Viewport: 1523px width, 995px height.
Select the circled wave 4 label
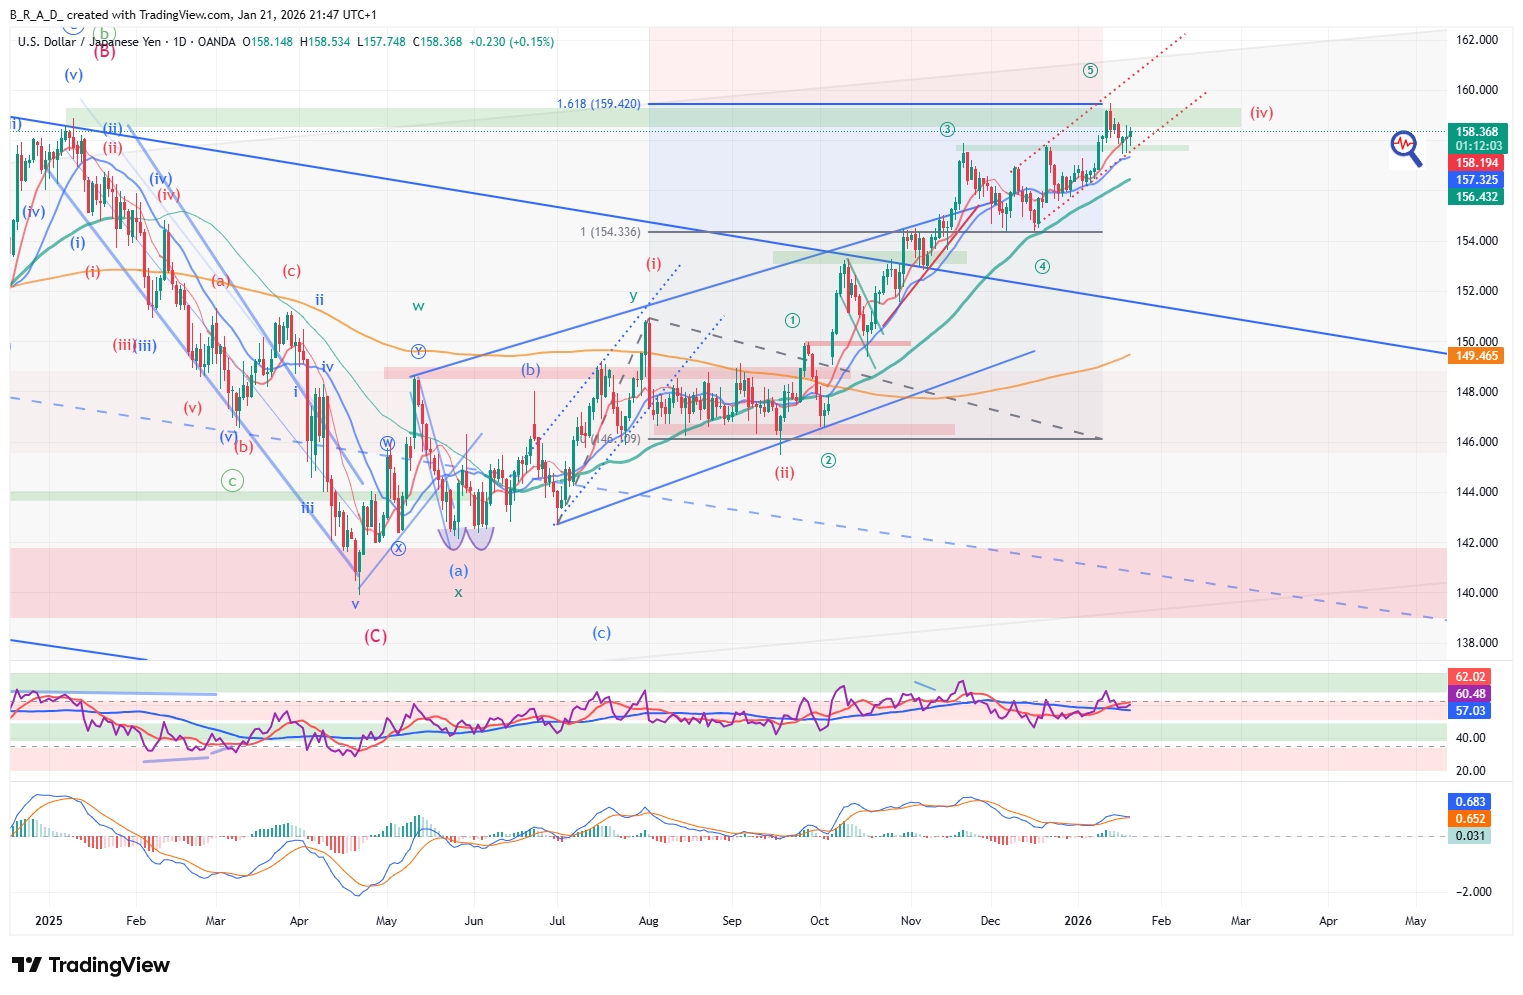[x=1042, y=266]
